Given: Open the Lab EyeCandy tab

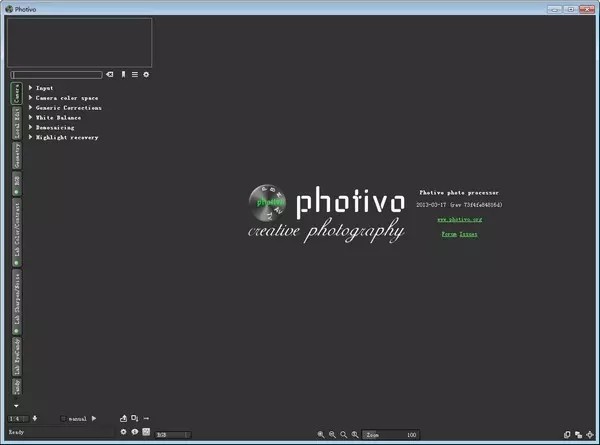Looking at the screenshot, I should [x=16, y=357].
